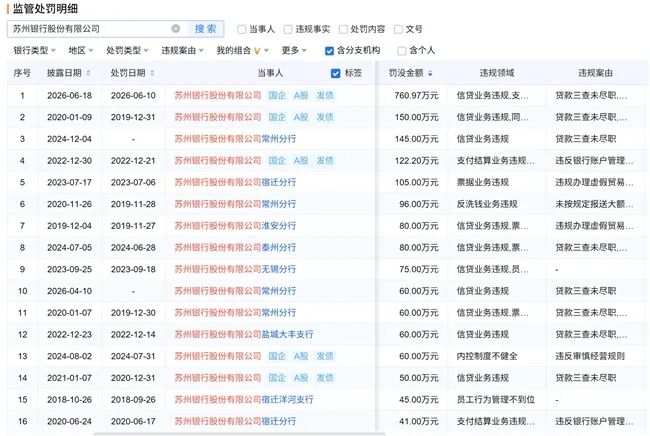Click disclosure date 2026-06-18
The height and width of the screenshot is (436, 650).
coord(70,95)
